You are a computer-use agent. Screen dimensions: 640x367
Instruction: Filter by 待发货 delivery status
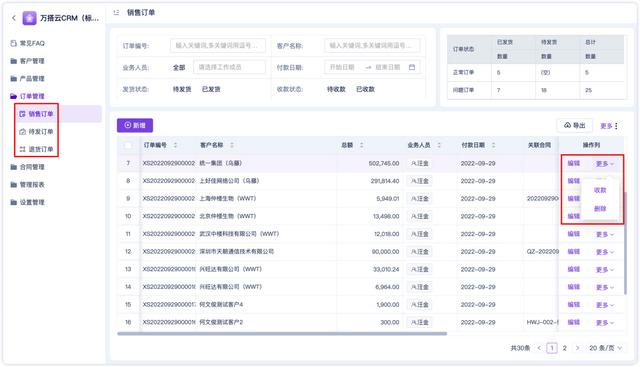click(182, 89)
